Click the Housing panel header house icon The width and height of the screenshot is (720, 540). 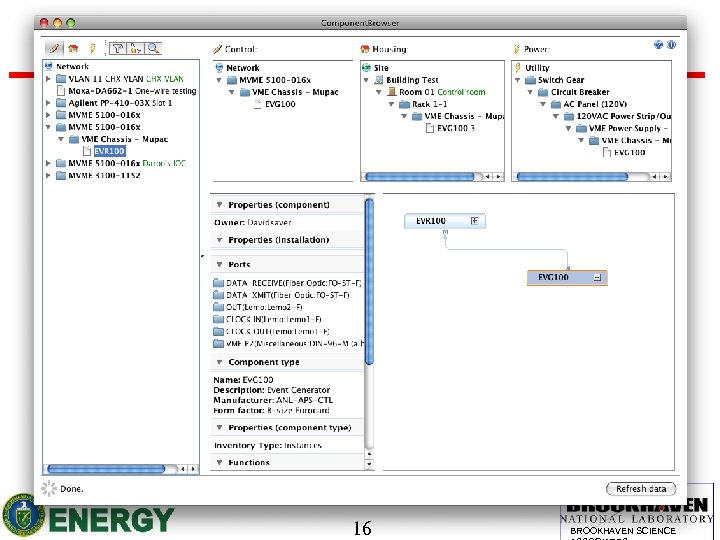pyautogui.click(x=365, y=49)
